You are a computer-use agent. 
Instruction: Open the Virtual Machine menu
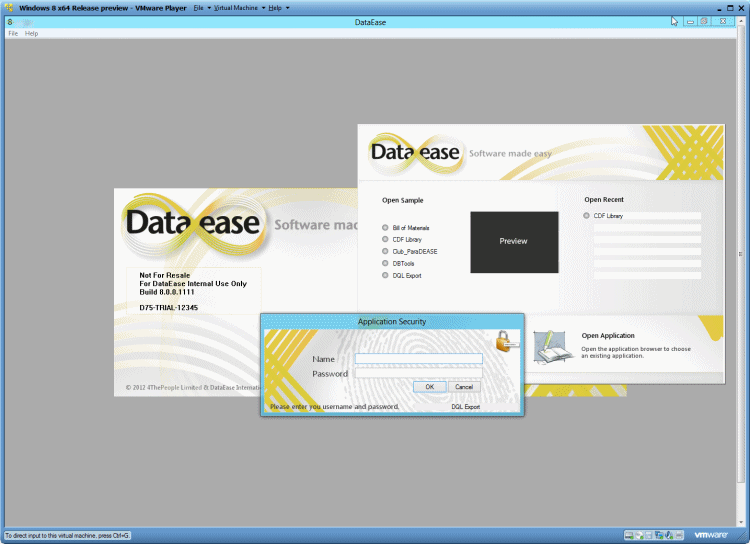[236, 8]
